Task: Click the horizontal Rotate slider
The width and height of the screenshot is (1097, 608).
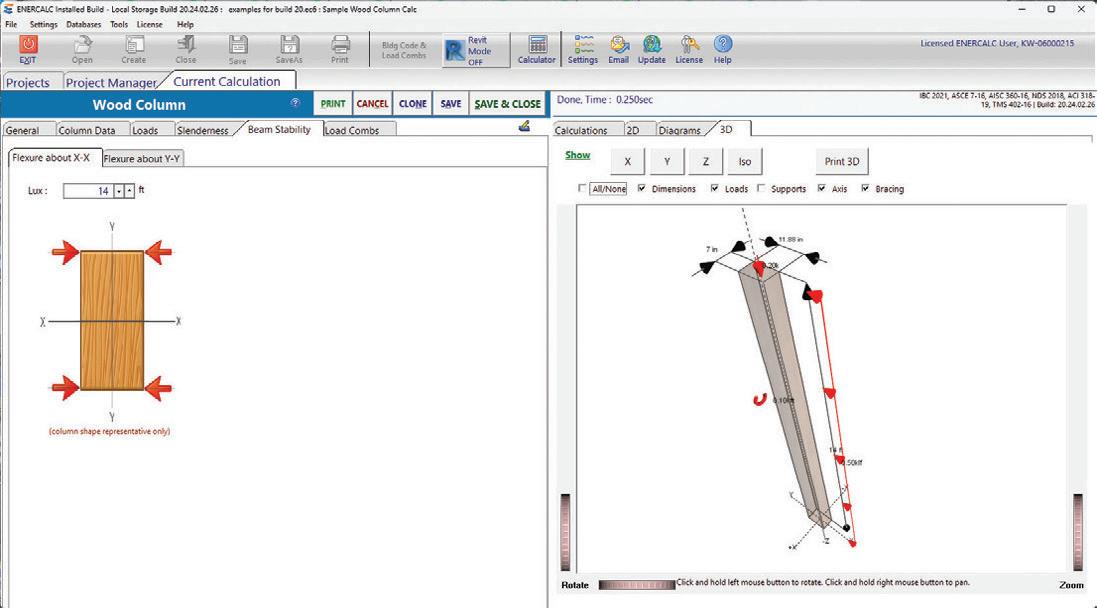Action: coord(637,584)
